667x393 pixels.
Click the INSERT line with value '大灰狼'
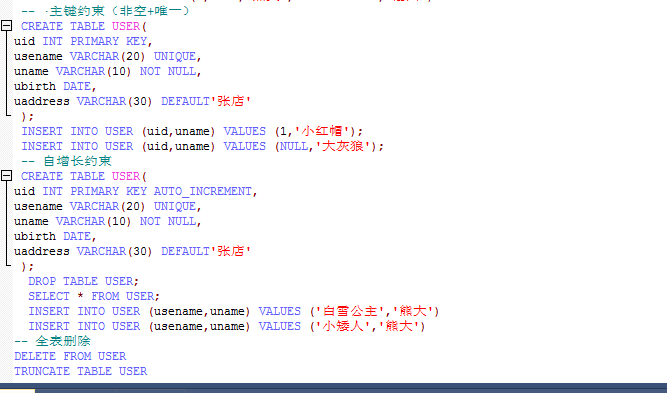tap(203, 146)
